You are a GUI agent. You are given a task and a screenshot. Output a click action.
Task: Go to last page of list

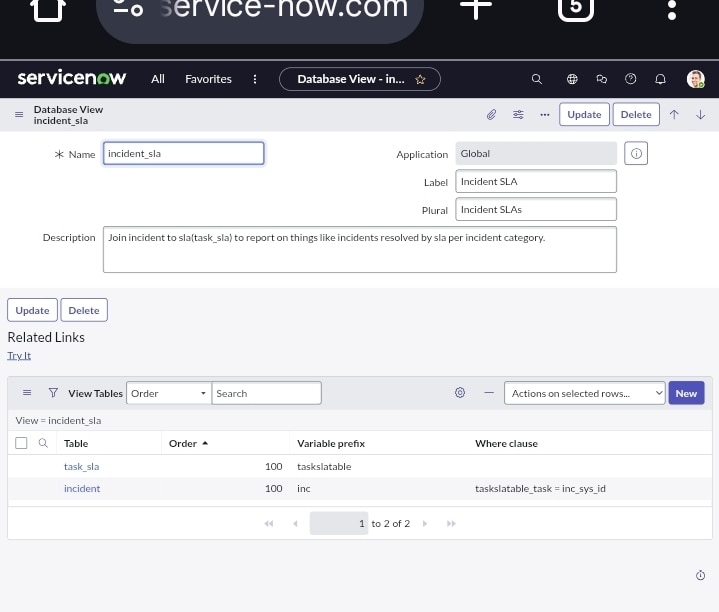(x=451, y=523)
